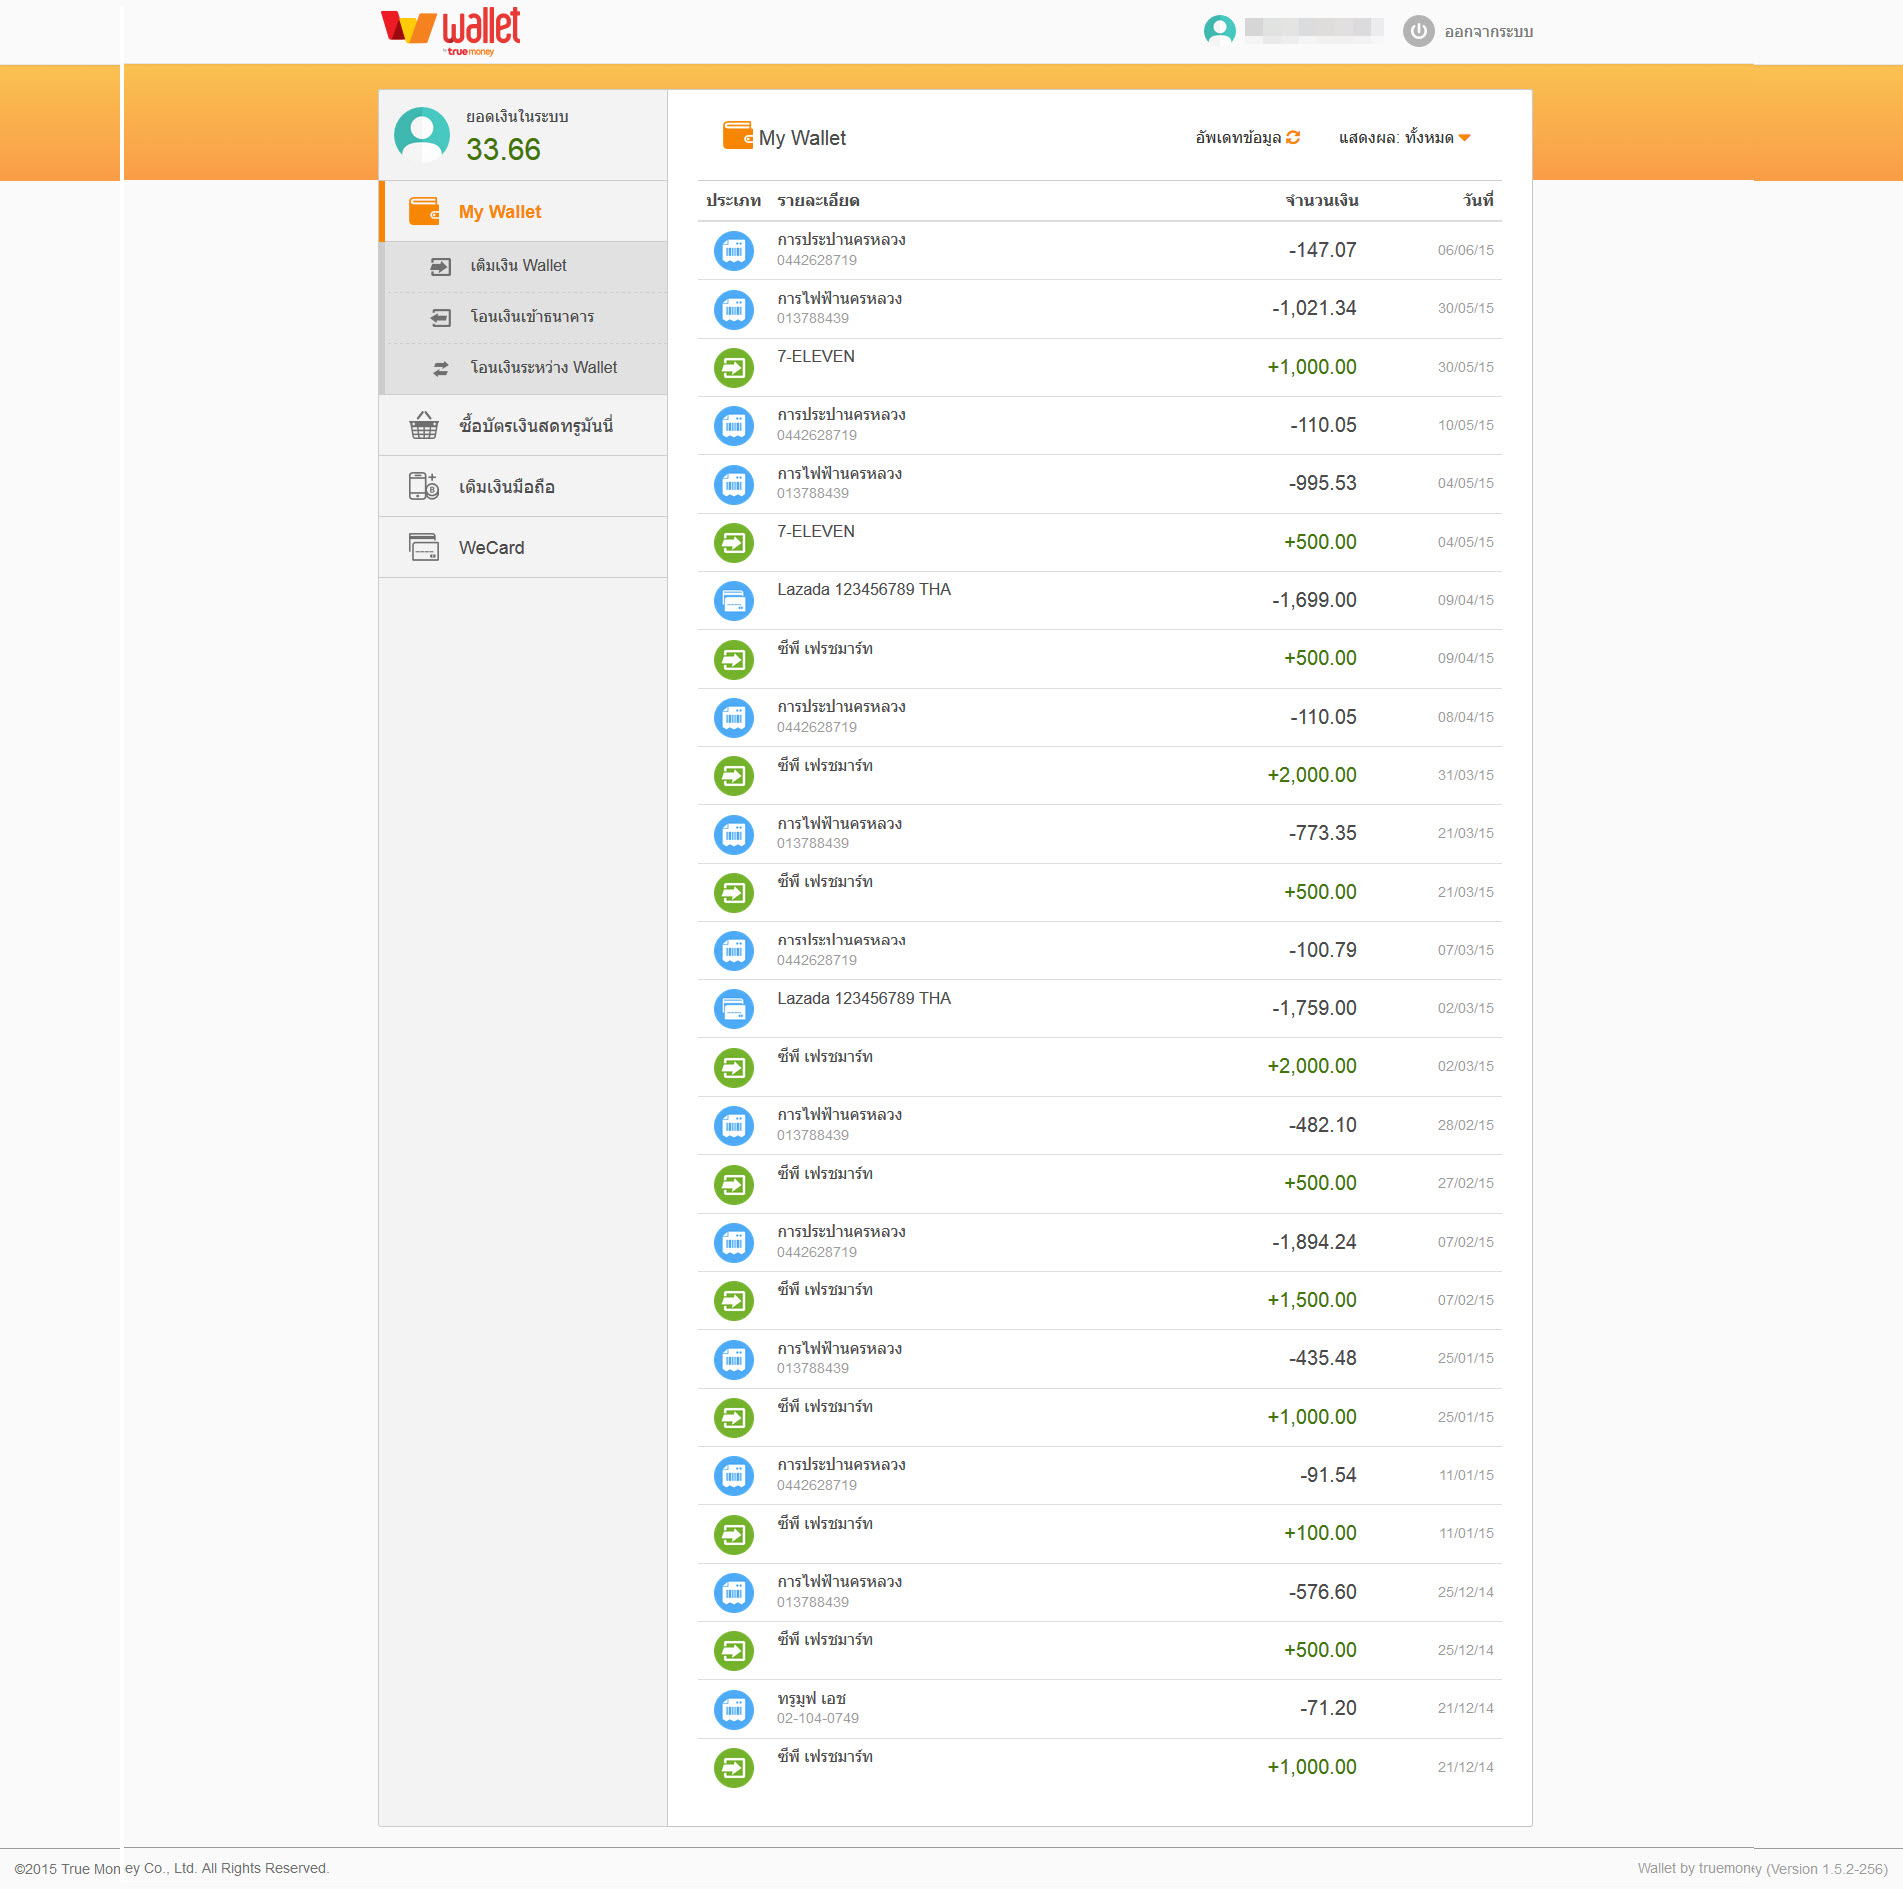The image size is (1903, 1889).
Task: Click amount -576.60 in the list
Action: point(1322,1592)
